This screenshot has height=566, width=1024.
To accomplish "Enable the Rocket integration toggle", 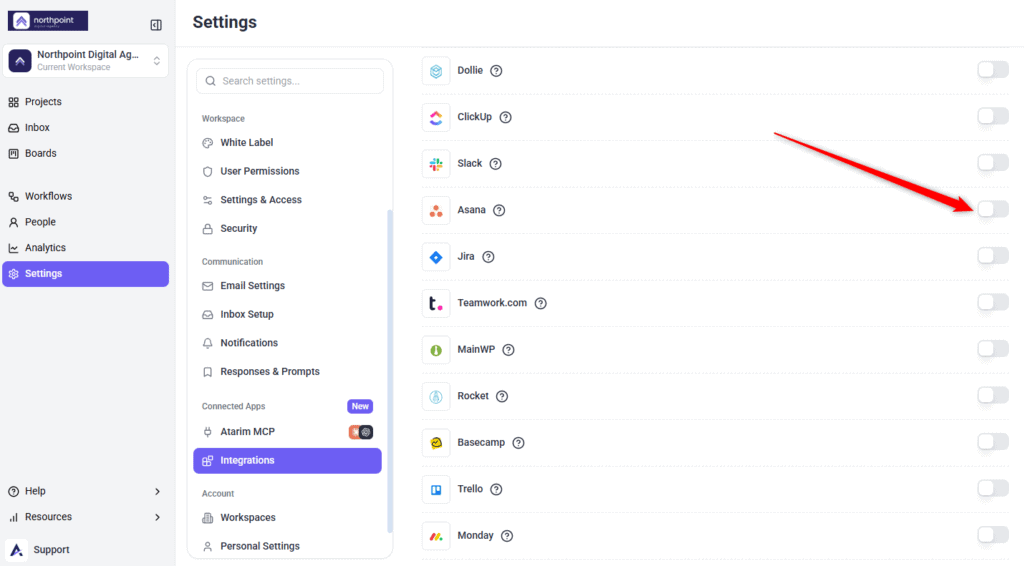I will coord(993,395).
